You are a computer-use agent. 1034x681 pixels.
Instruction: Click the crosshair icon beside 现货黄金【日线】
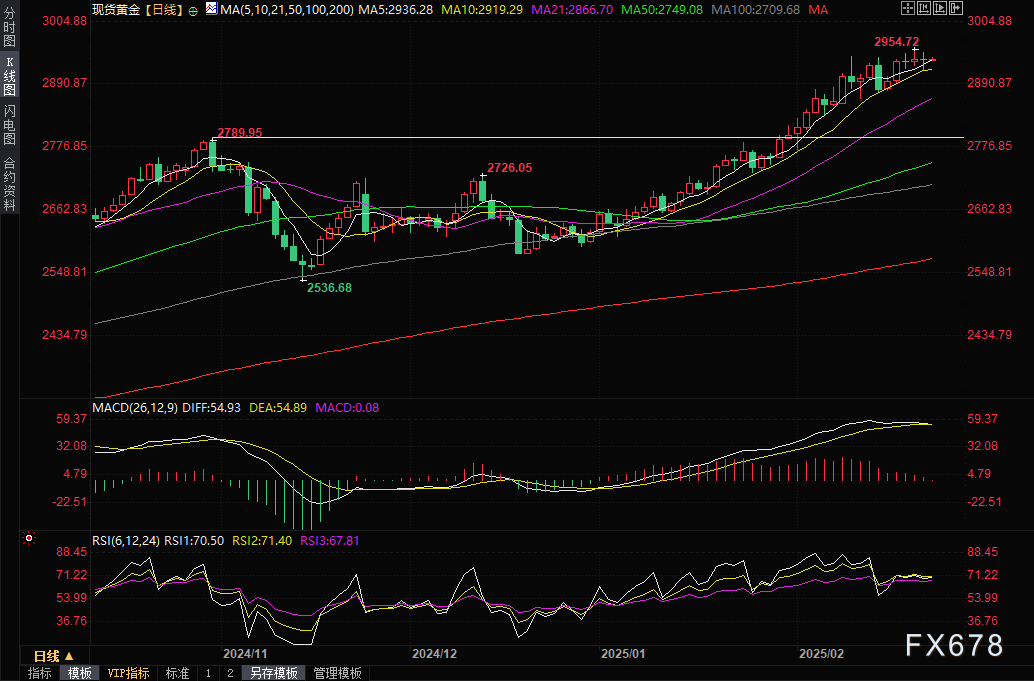tap(196, 9)
